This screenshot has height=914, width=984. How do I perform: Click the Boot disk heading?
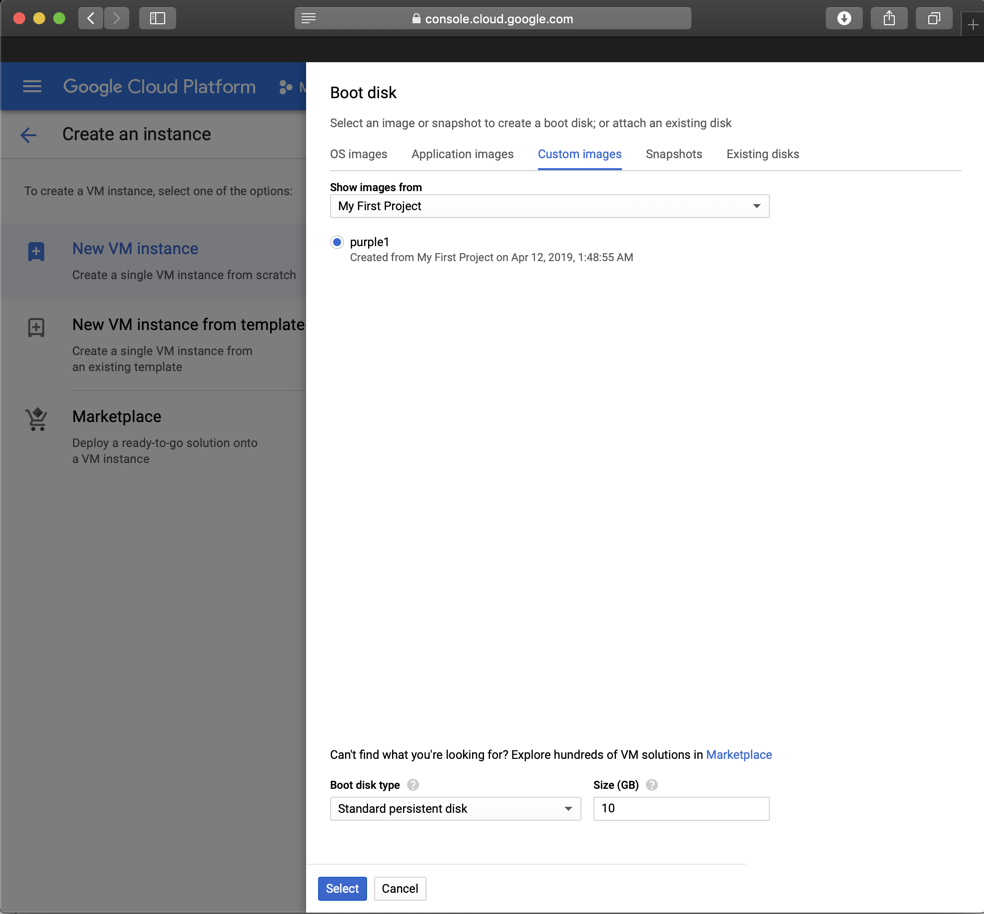(363, 93)
